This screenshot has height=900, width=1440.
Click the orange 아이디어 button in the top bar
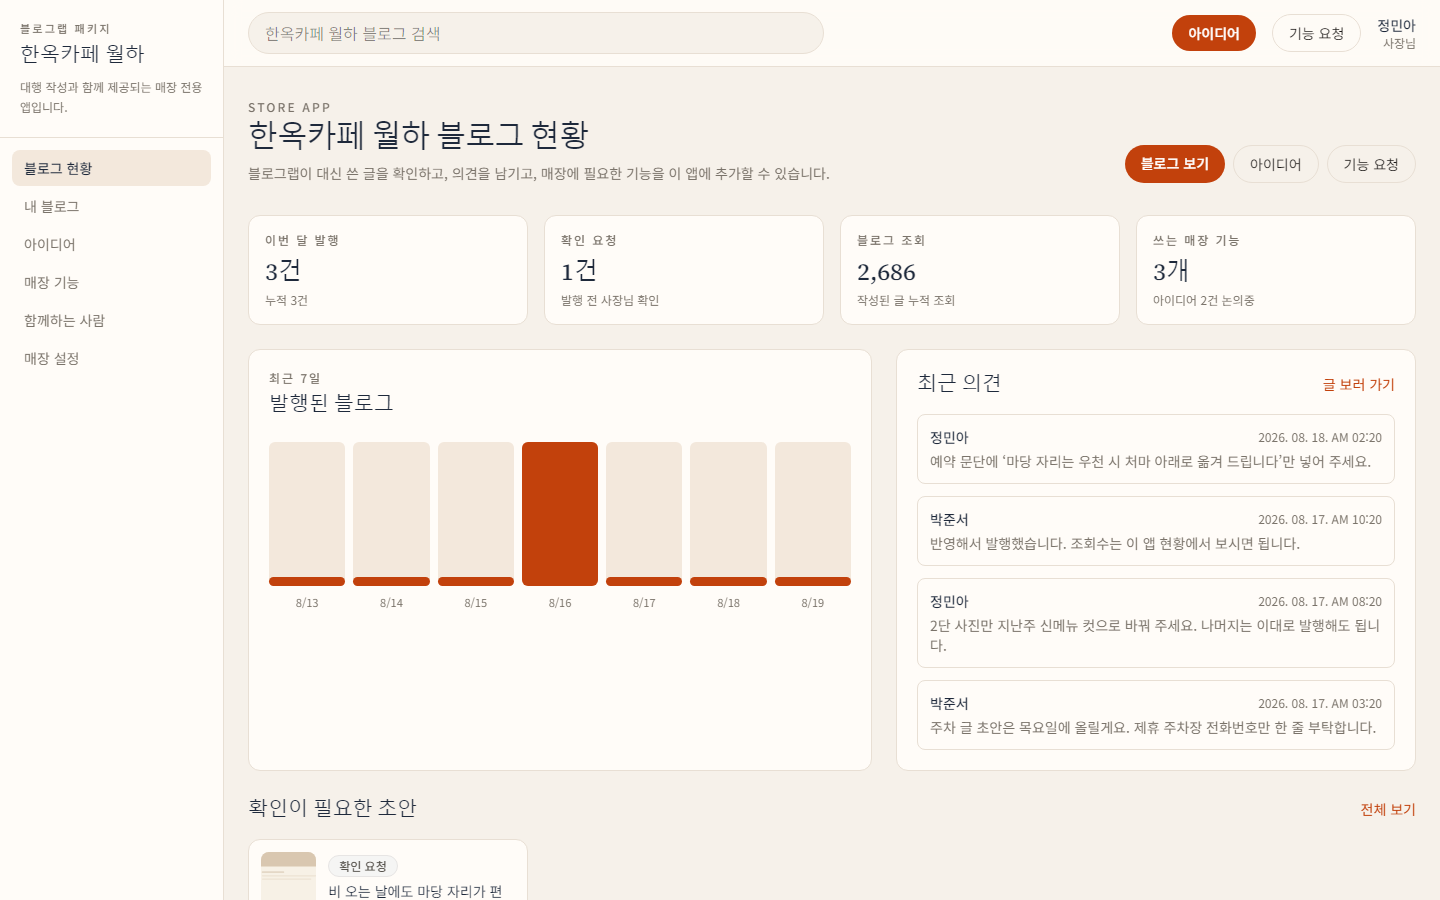point(1213,33)
